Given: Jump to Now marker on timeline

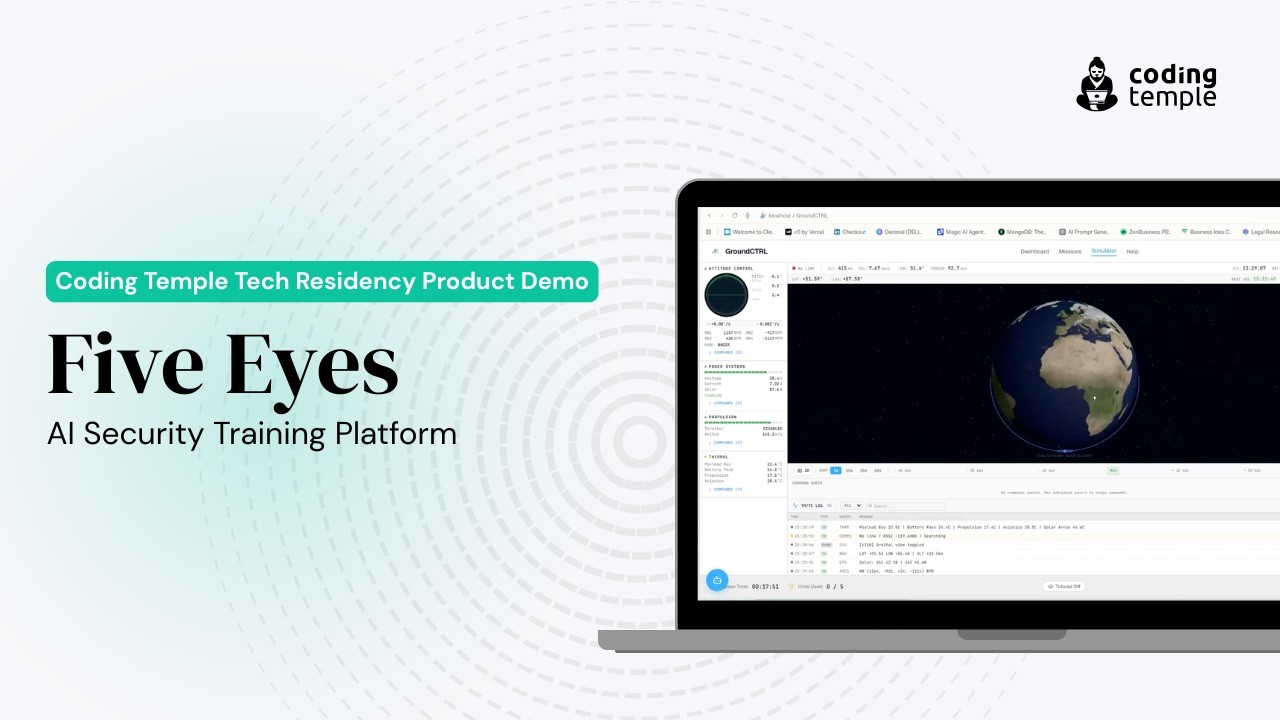Looking at the screenshot, I should pyautogui.click(x=1113, y=470).
